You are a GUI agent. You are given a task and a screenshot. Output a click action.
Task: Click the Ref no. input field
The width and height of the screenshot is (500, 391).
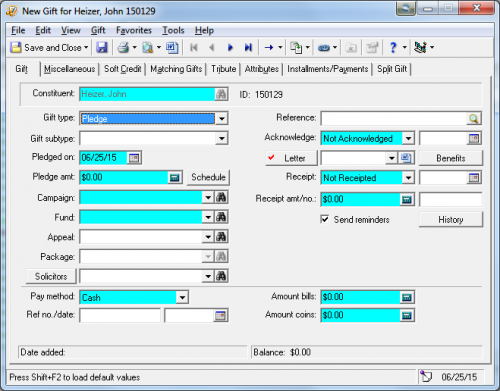point(120,315)
